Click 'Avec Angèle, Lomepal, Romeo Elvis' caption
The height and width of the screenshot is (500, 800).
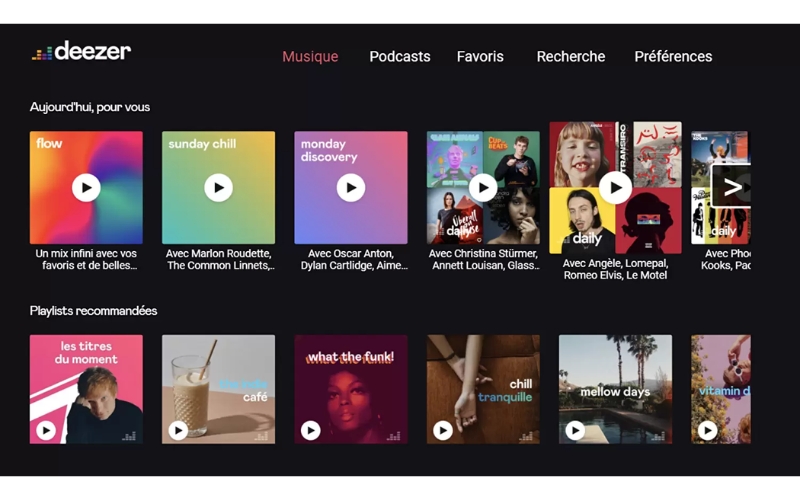click(x=615, y=269)
